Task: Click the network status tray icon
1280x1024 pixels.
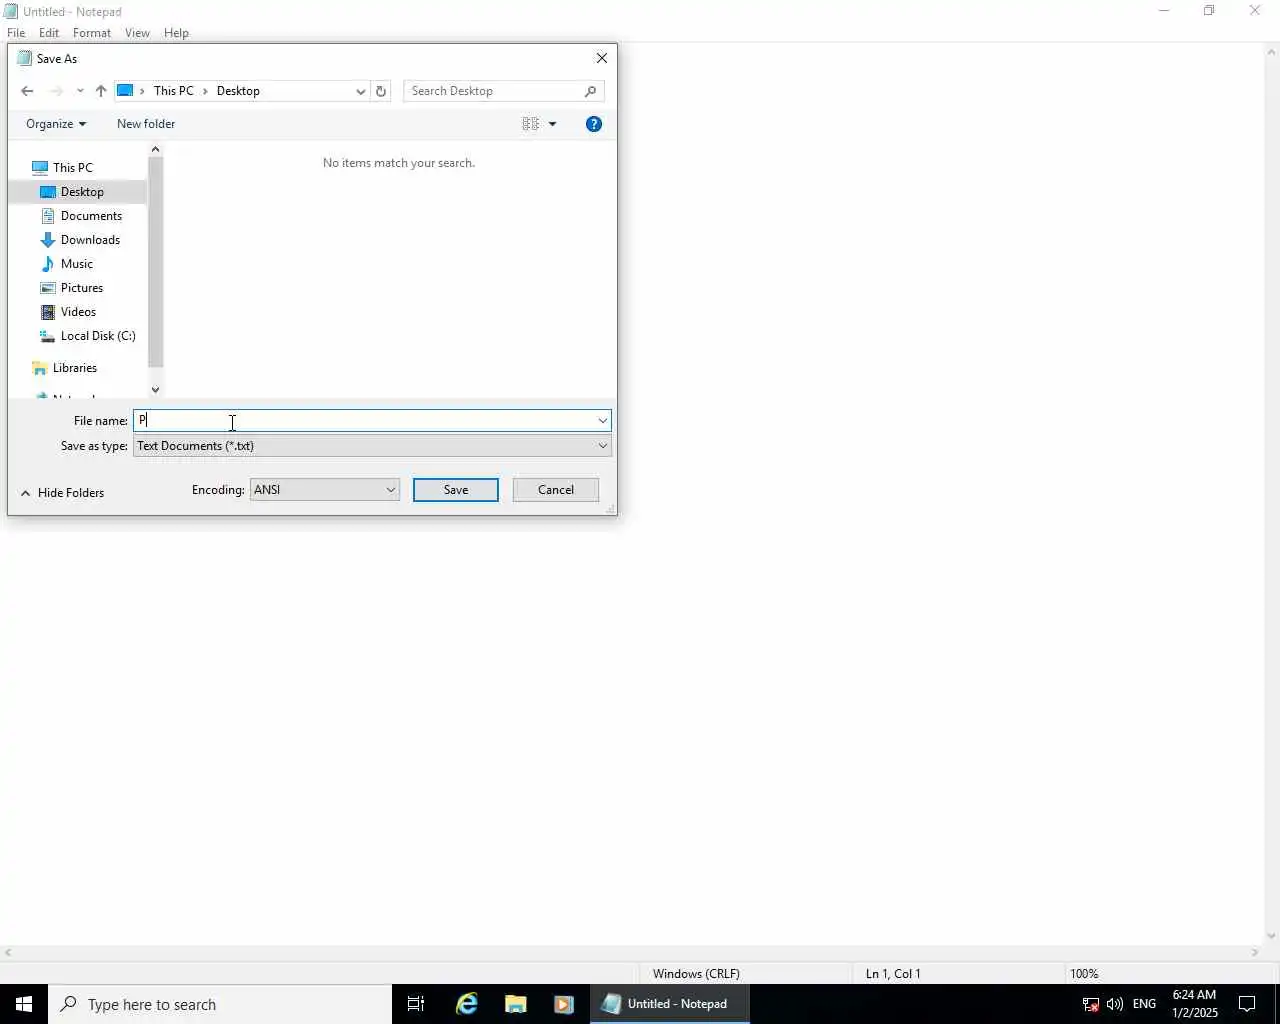Action: tap(1091, 1004)
